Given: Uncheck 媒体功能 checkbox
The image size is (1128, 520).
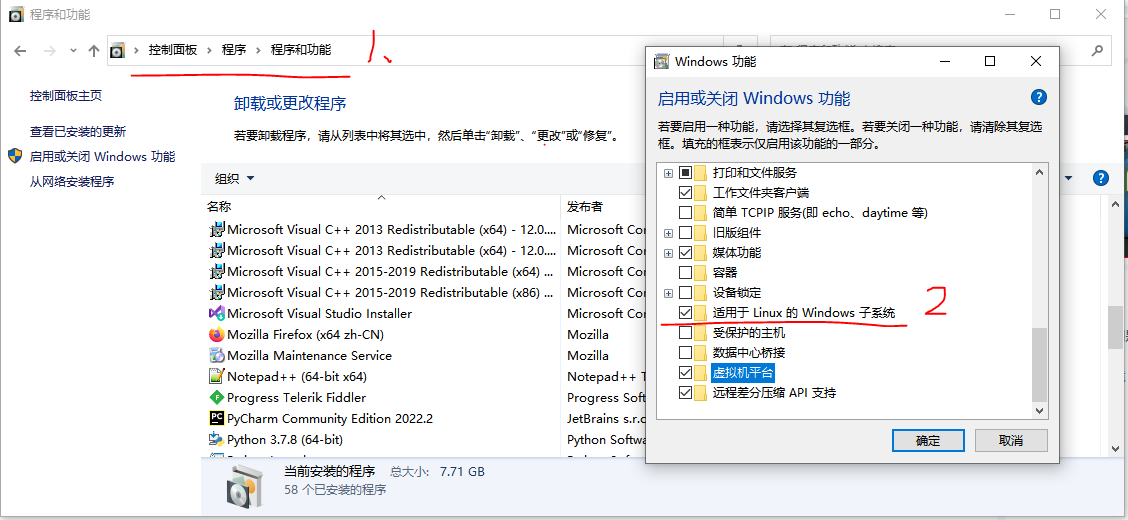Looking at the screenshot, I should [x=686, y=253].
